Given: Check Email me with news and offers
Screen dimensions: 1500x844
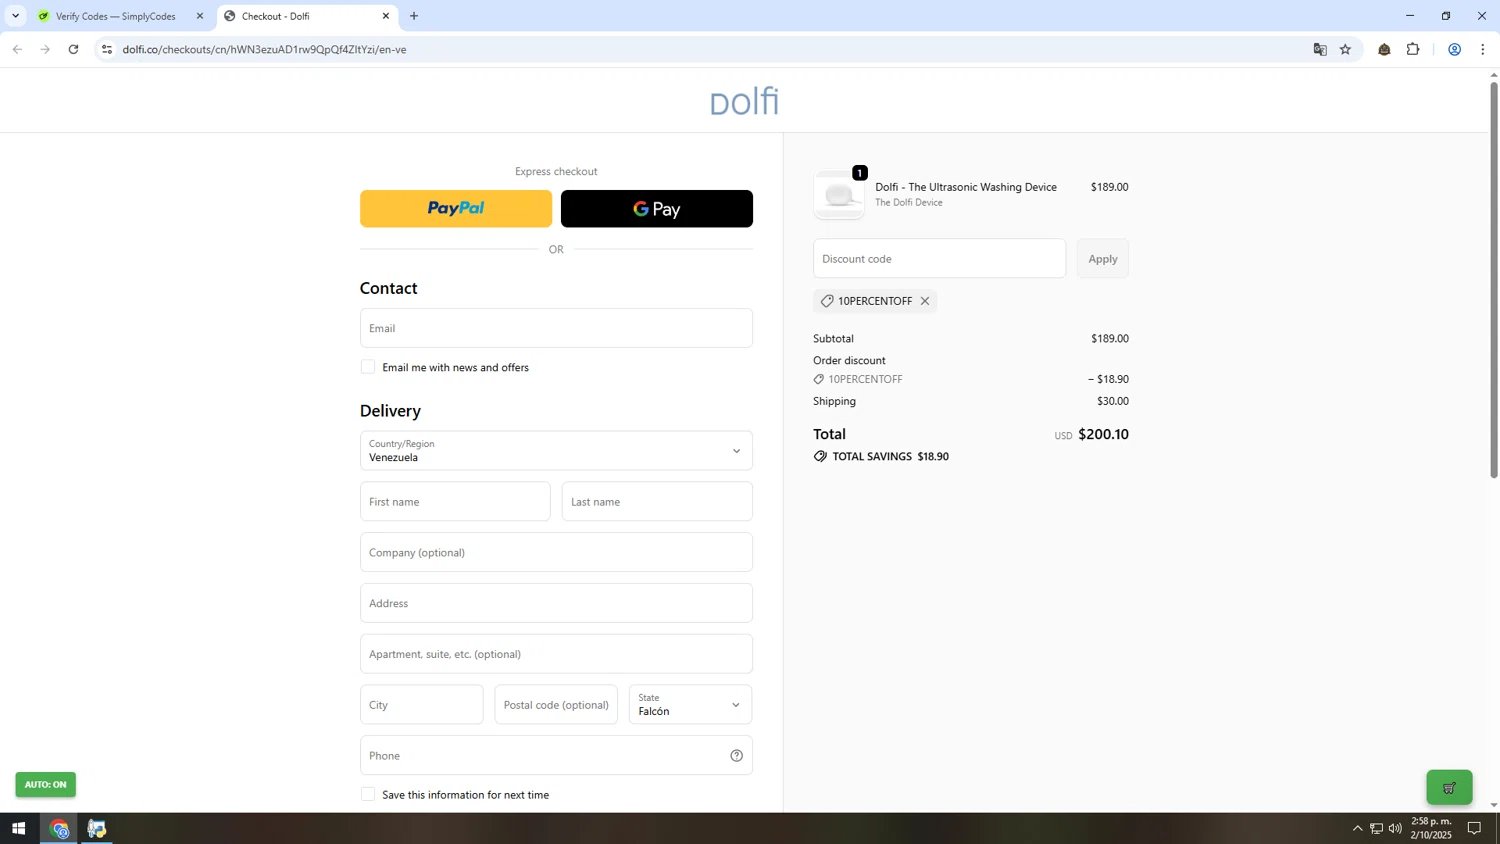Looking at the screenshot, I should pos(368,367).
